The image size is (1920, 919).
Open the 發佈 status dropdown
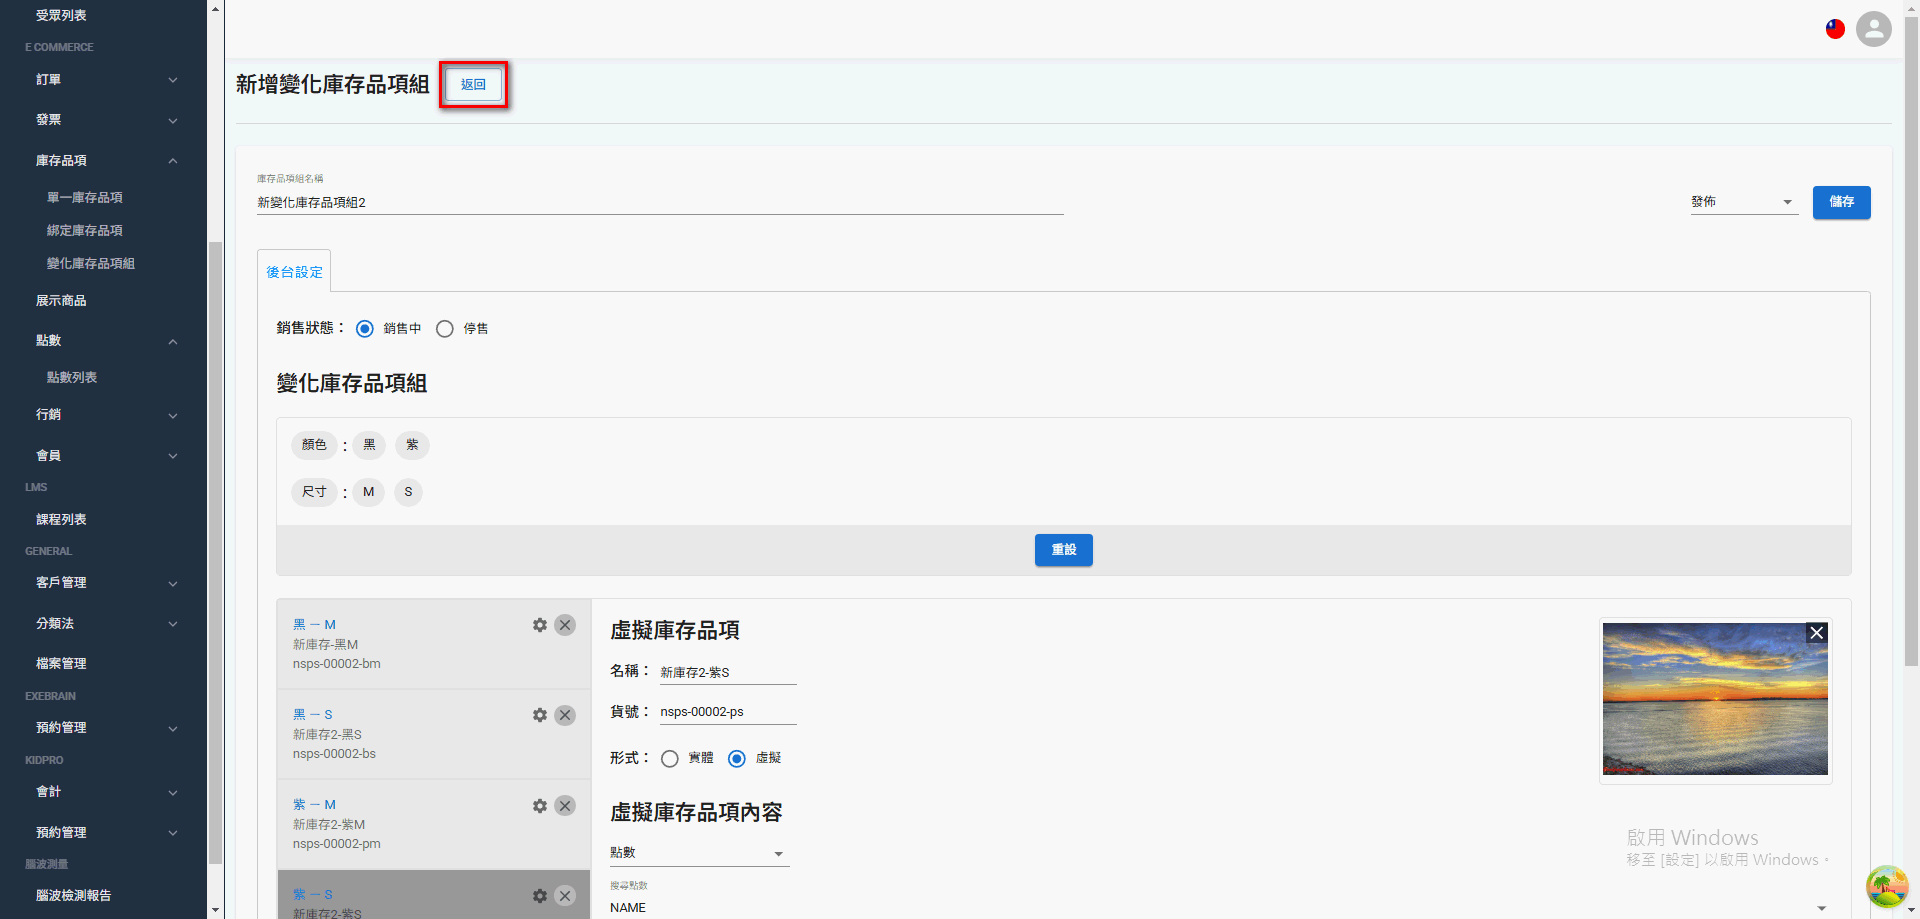(1744, 202)
